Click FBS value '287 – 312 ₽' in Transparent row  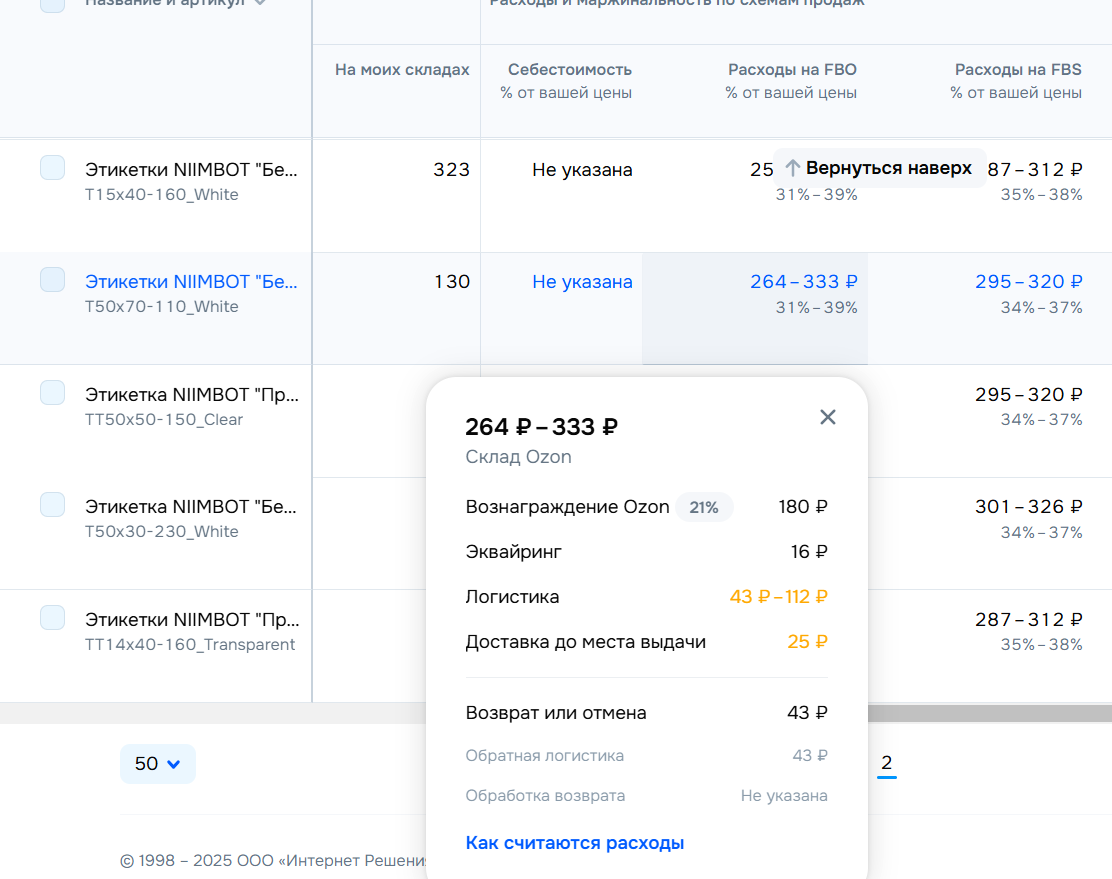tap(1028, 619)
